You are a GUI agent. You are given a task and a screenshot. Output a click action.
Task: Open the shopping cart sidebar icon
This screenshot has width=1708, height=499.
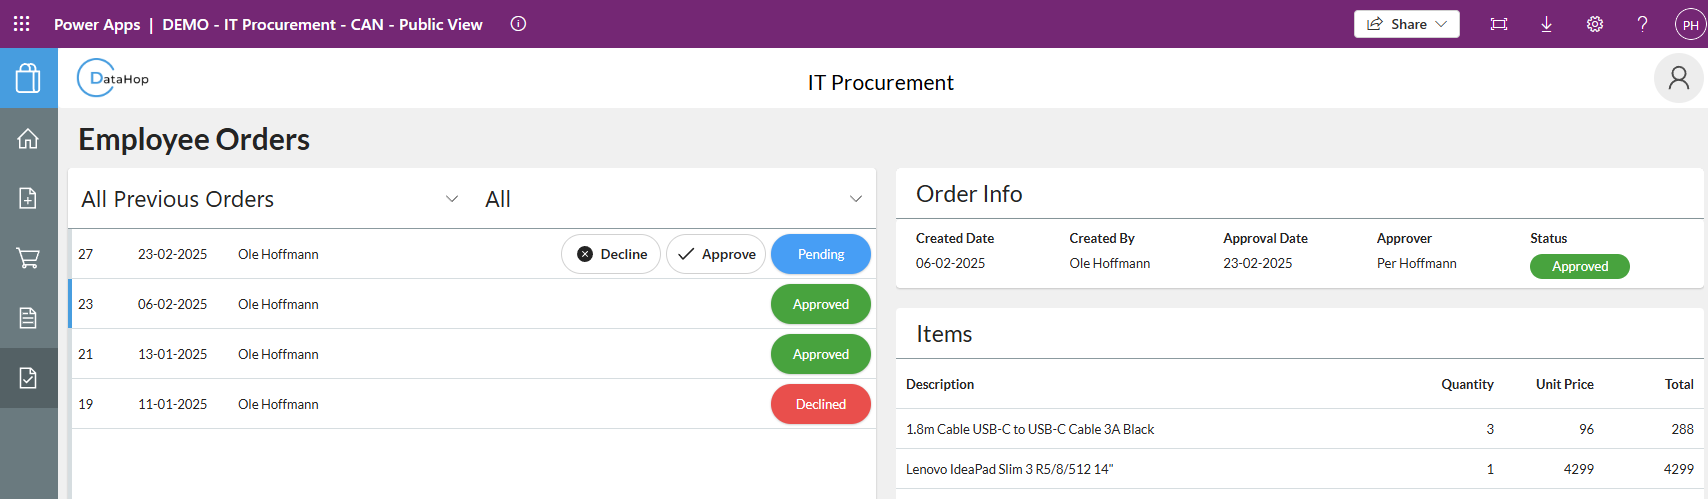click(x=28, y=258)
